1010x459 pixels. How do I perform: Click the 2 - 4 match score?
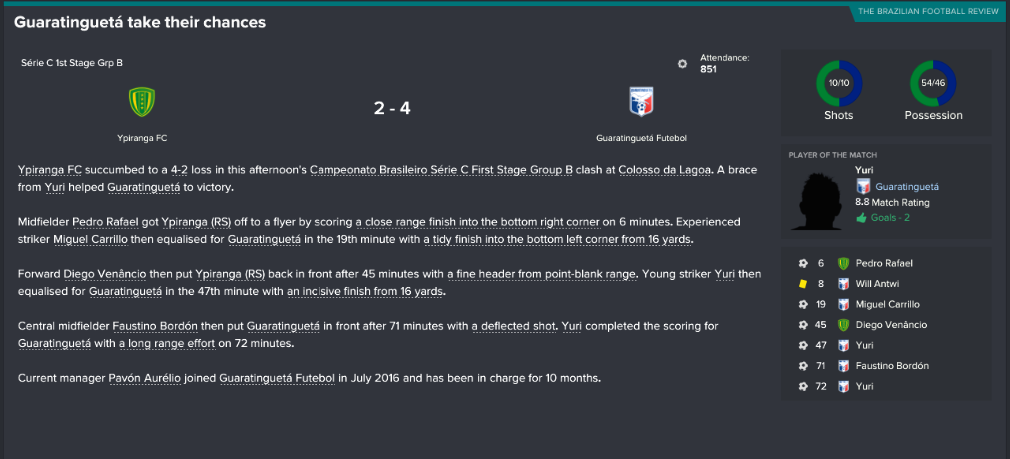pyautogui.click(x=392, y=108)
